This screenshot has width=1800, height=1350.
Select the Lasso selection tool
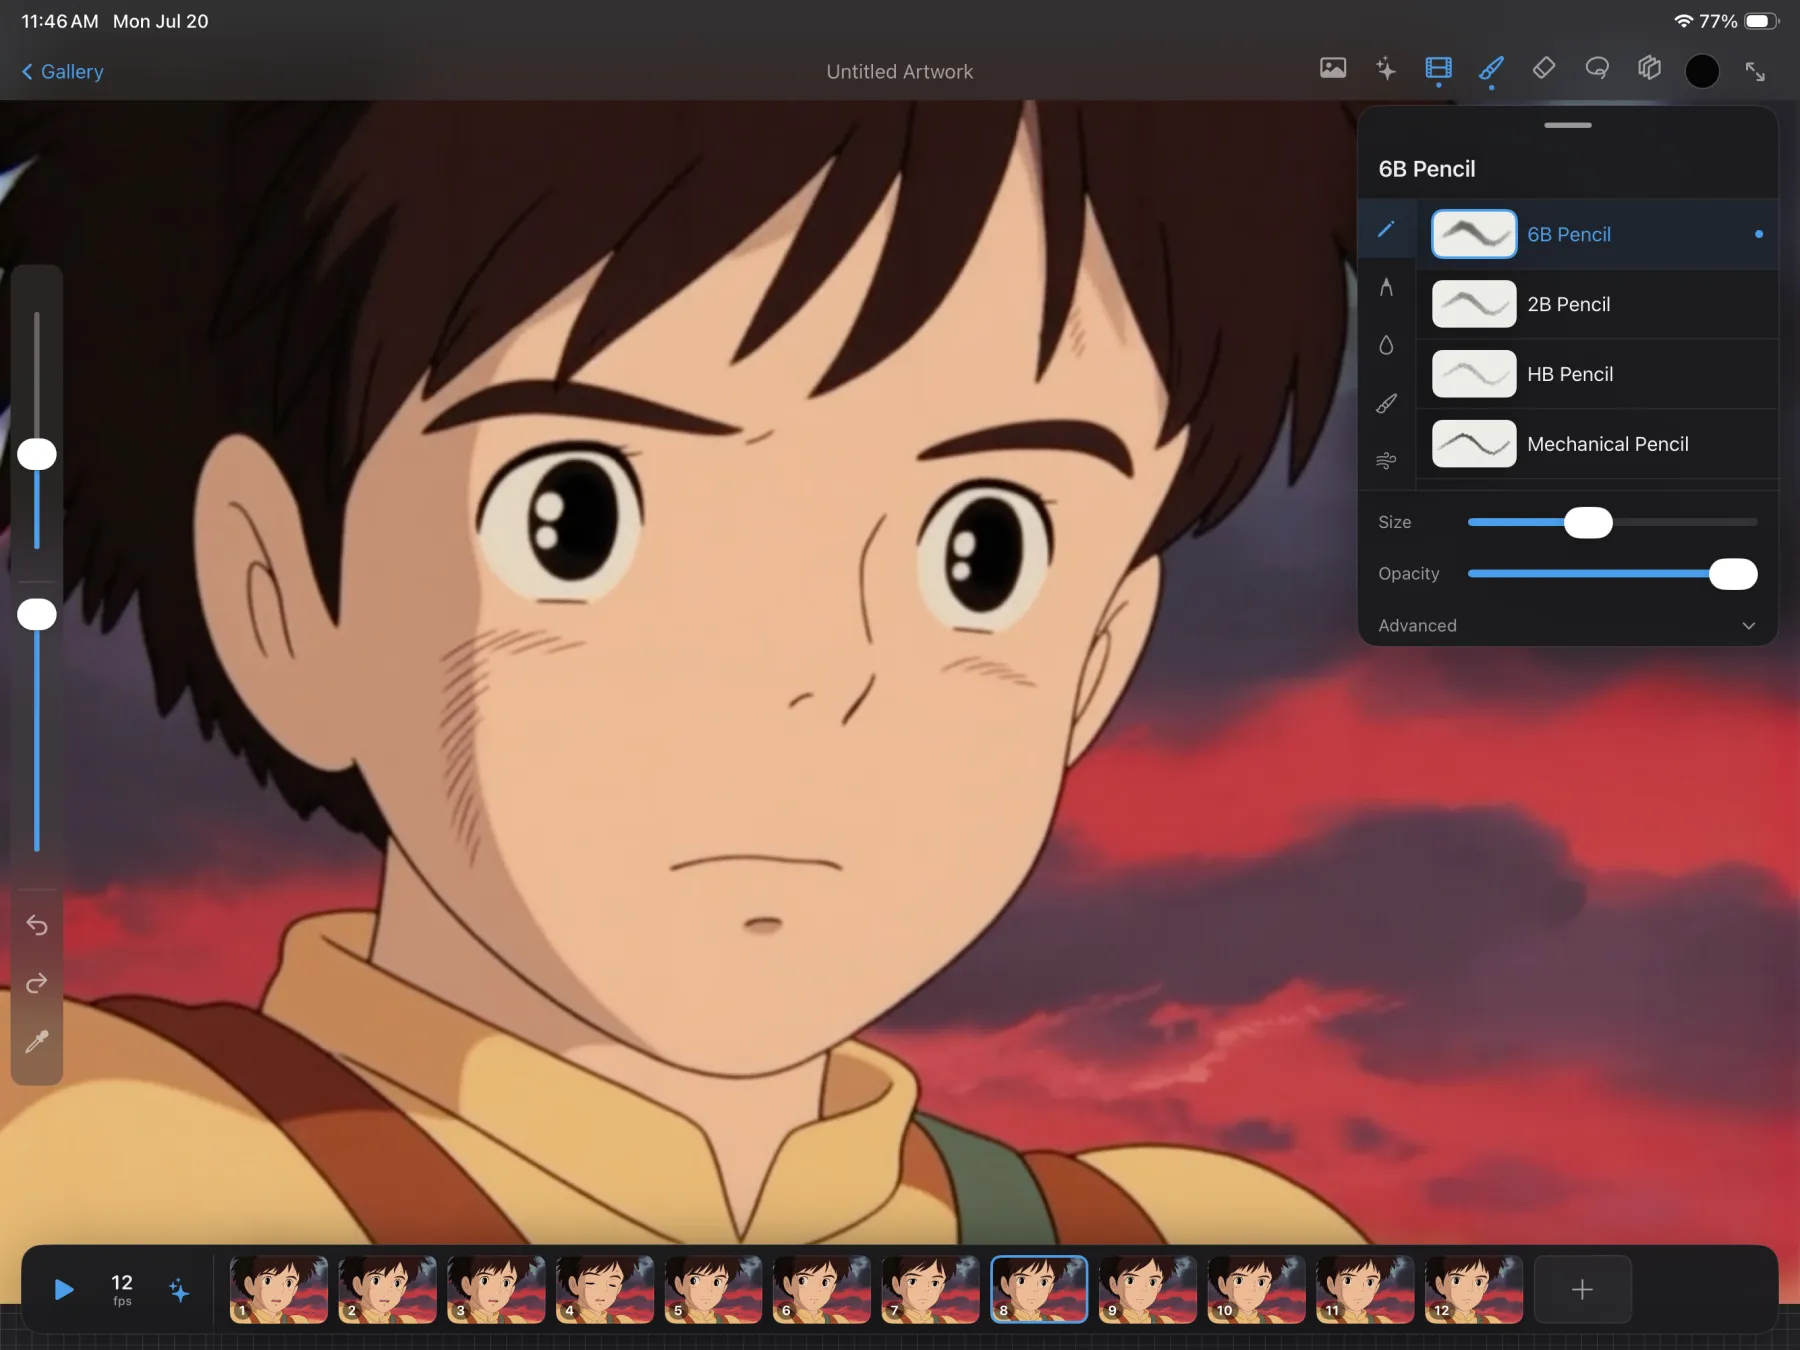coord(1597,68)
